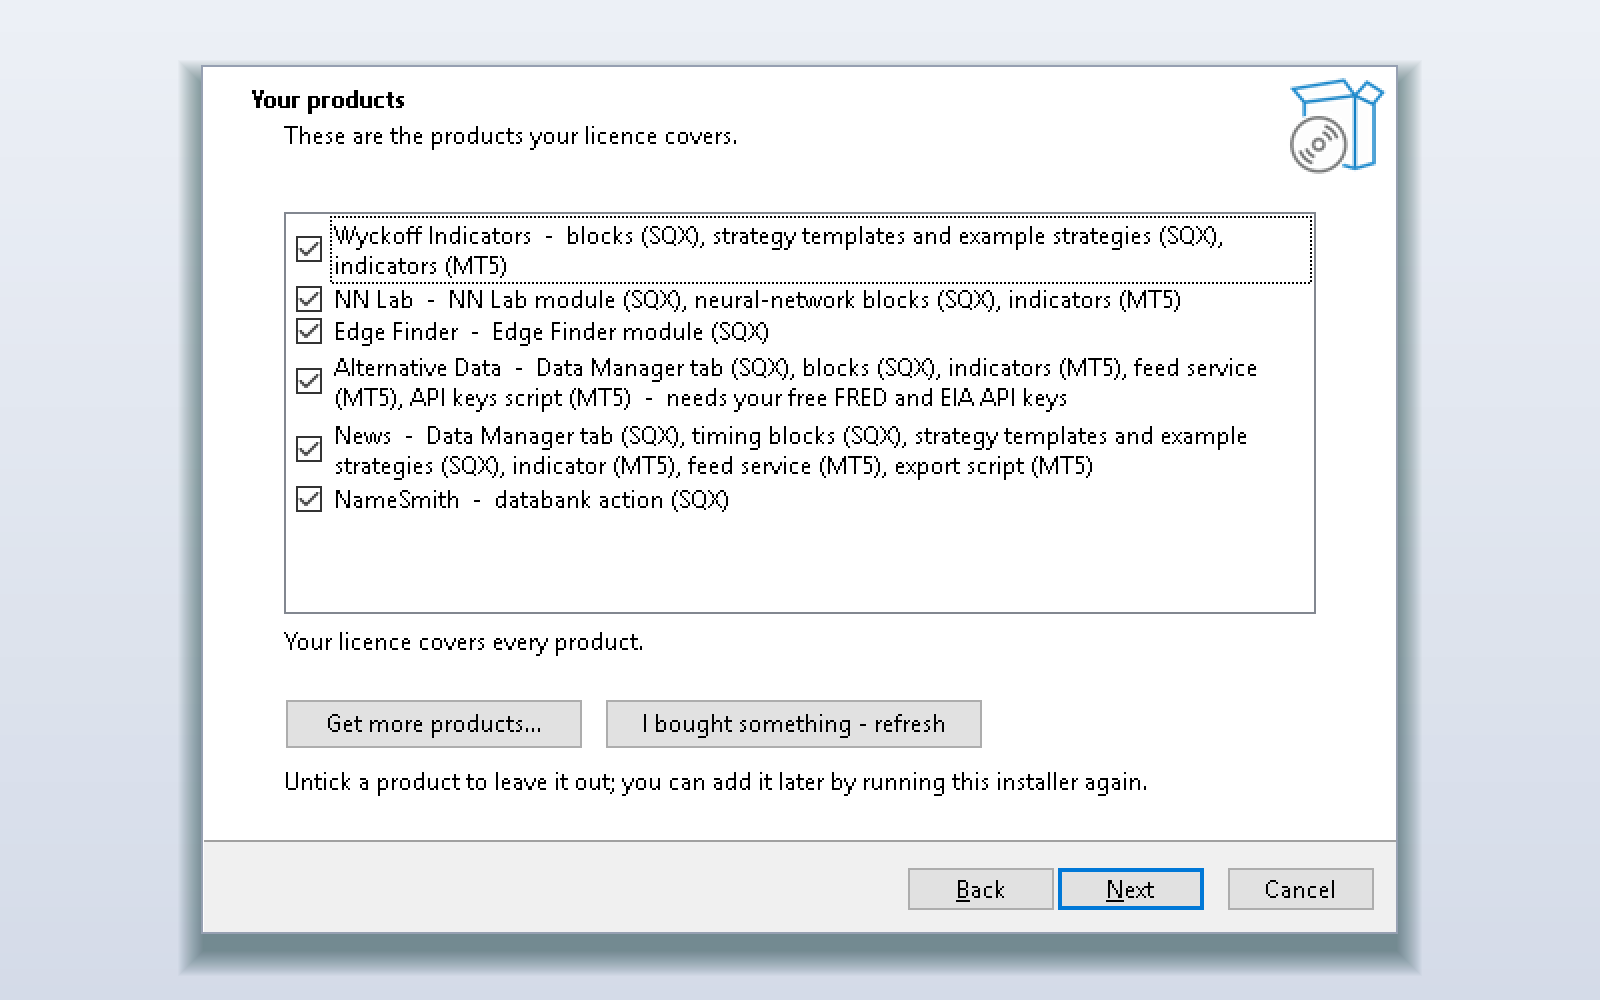1600x1000 pixels.
Task: Toggle the News product checkbox
Action: tap(309, 449)
